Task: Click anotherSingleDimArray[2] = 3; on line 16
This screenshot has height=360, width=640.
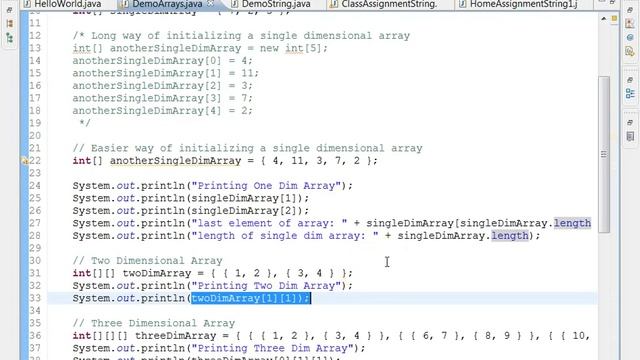Action: coord(163,86)
